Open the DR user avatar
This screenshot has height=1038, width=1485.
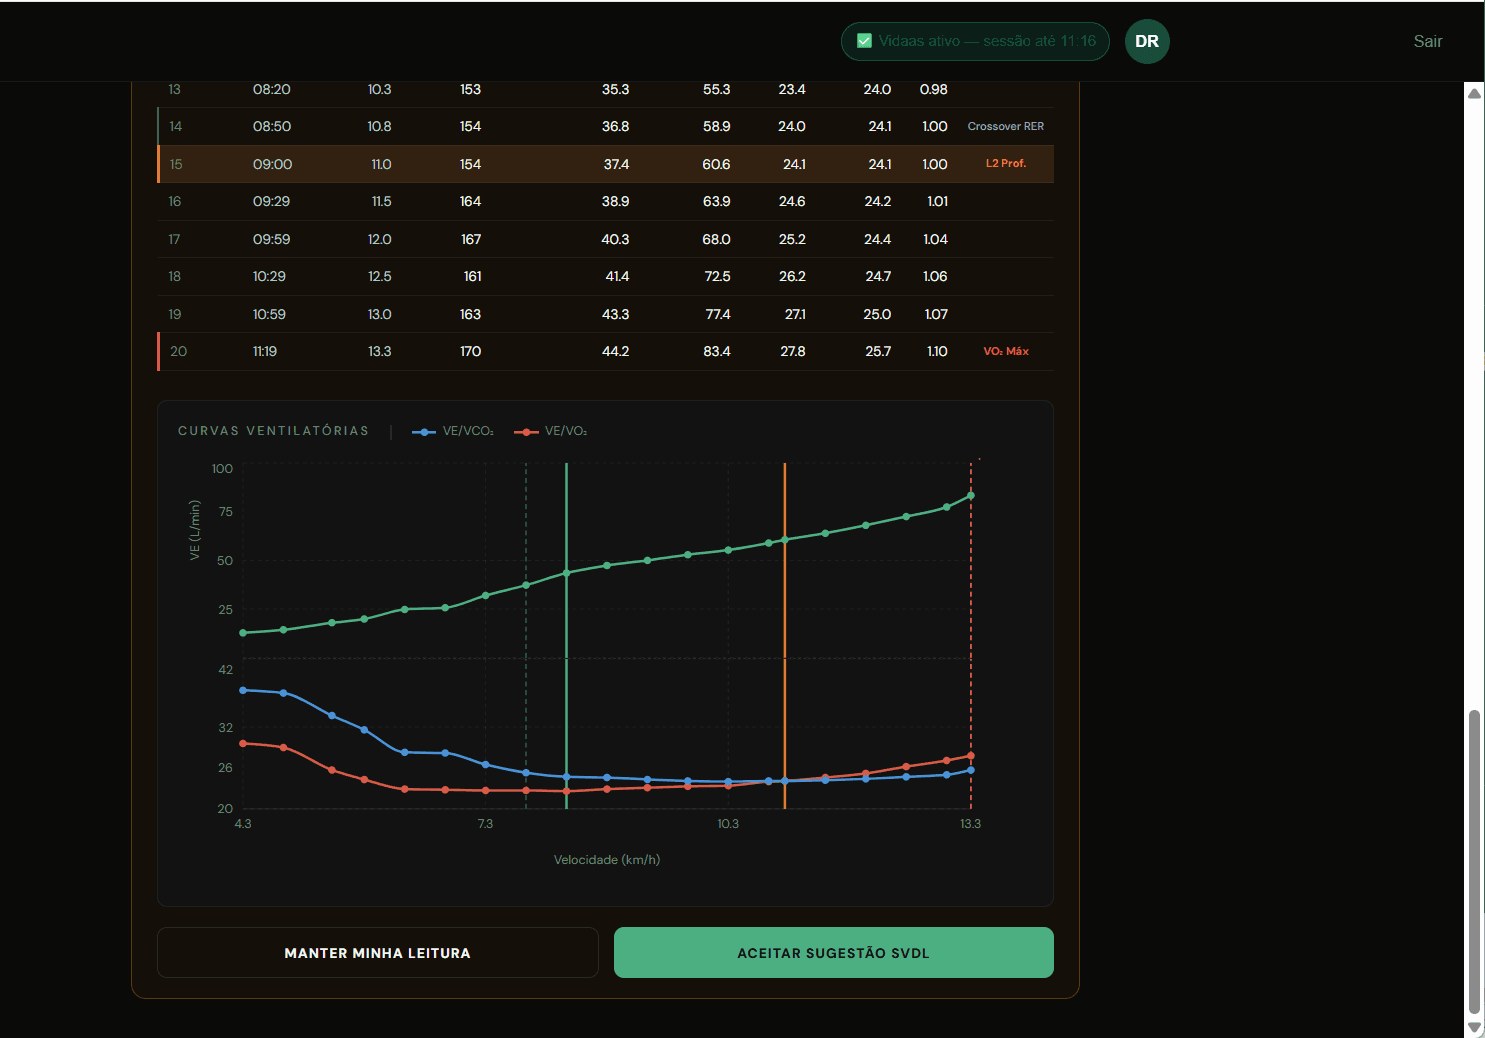(1147, 41)
